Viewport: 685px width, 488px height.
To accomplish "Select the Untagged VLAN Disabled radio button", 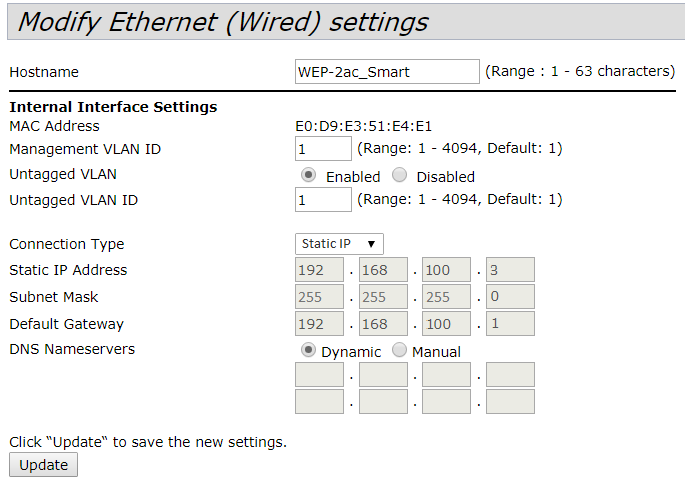I will pos(400,175).
